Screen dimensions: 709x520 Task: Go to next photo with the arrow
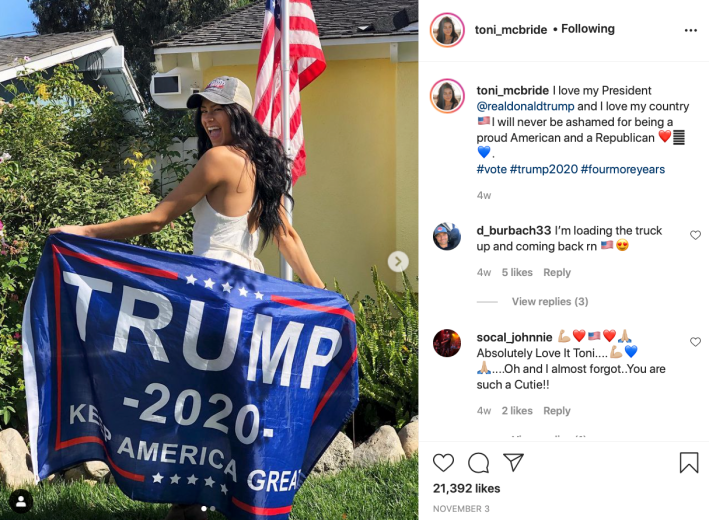click(398, 261)
